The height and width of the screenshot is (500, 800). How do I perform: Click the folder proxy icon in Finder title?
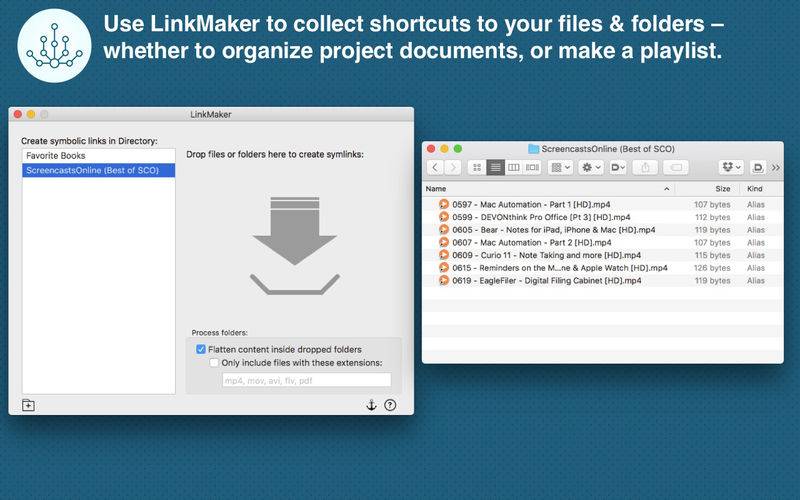coord(534,149)
